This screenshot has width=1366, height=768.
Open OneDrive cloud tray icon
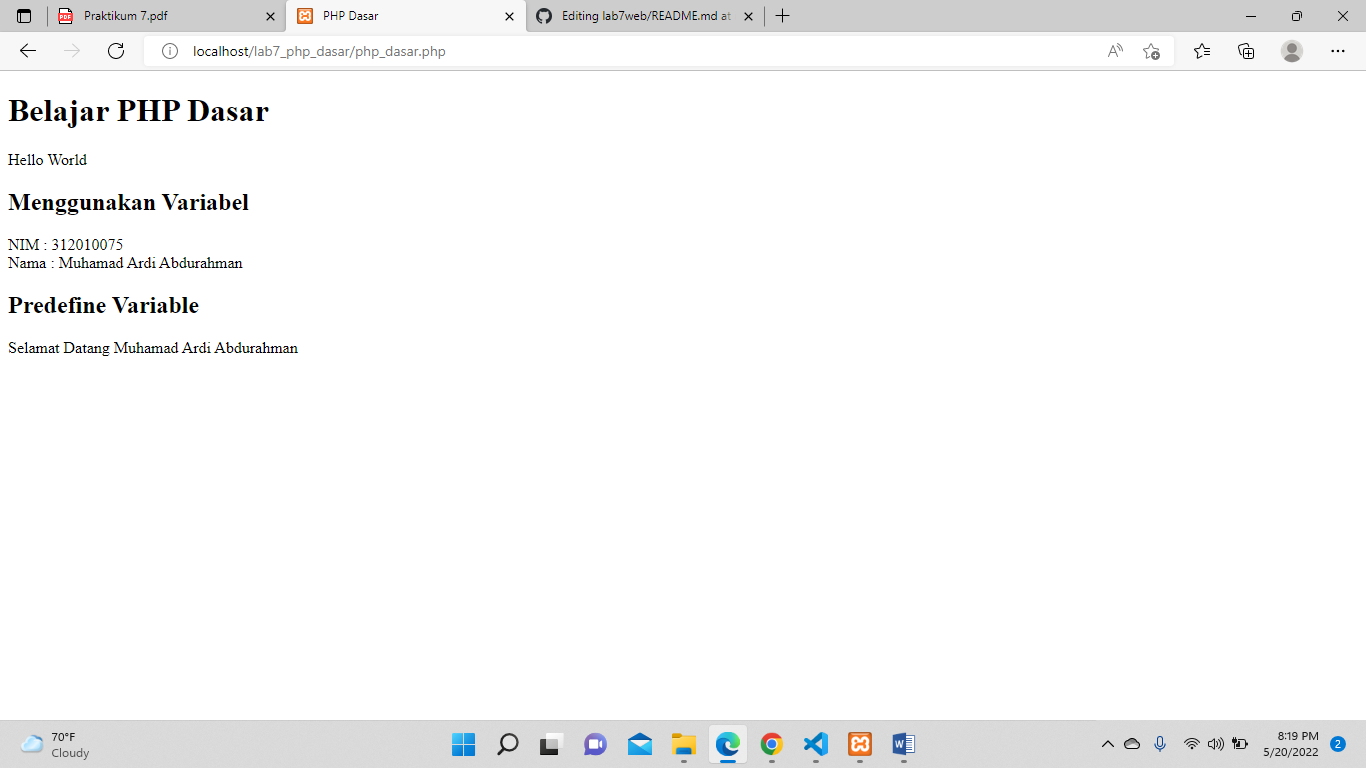1132,744
